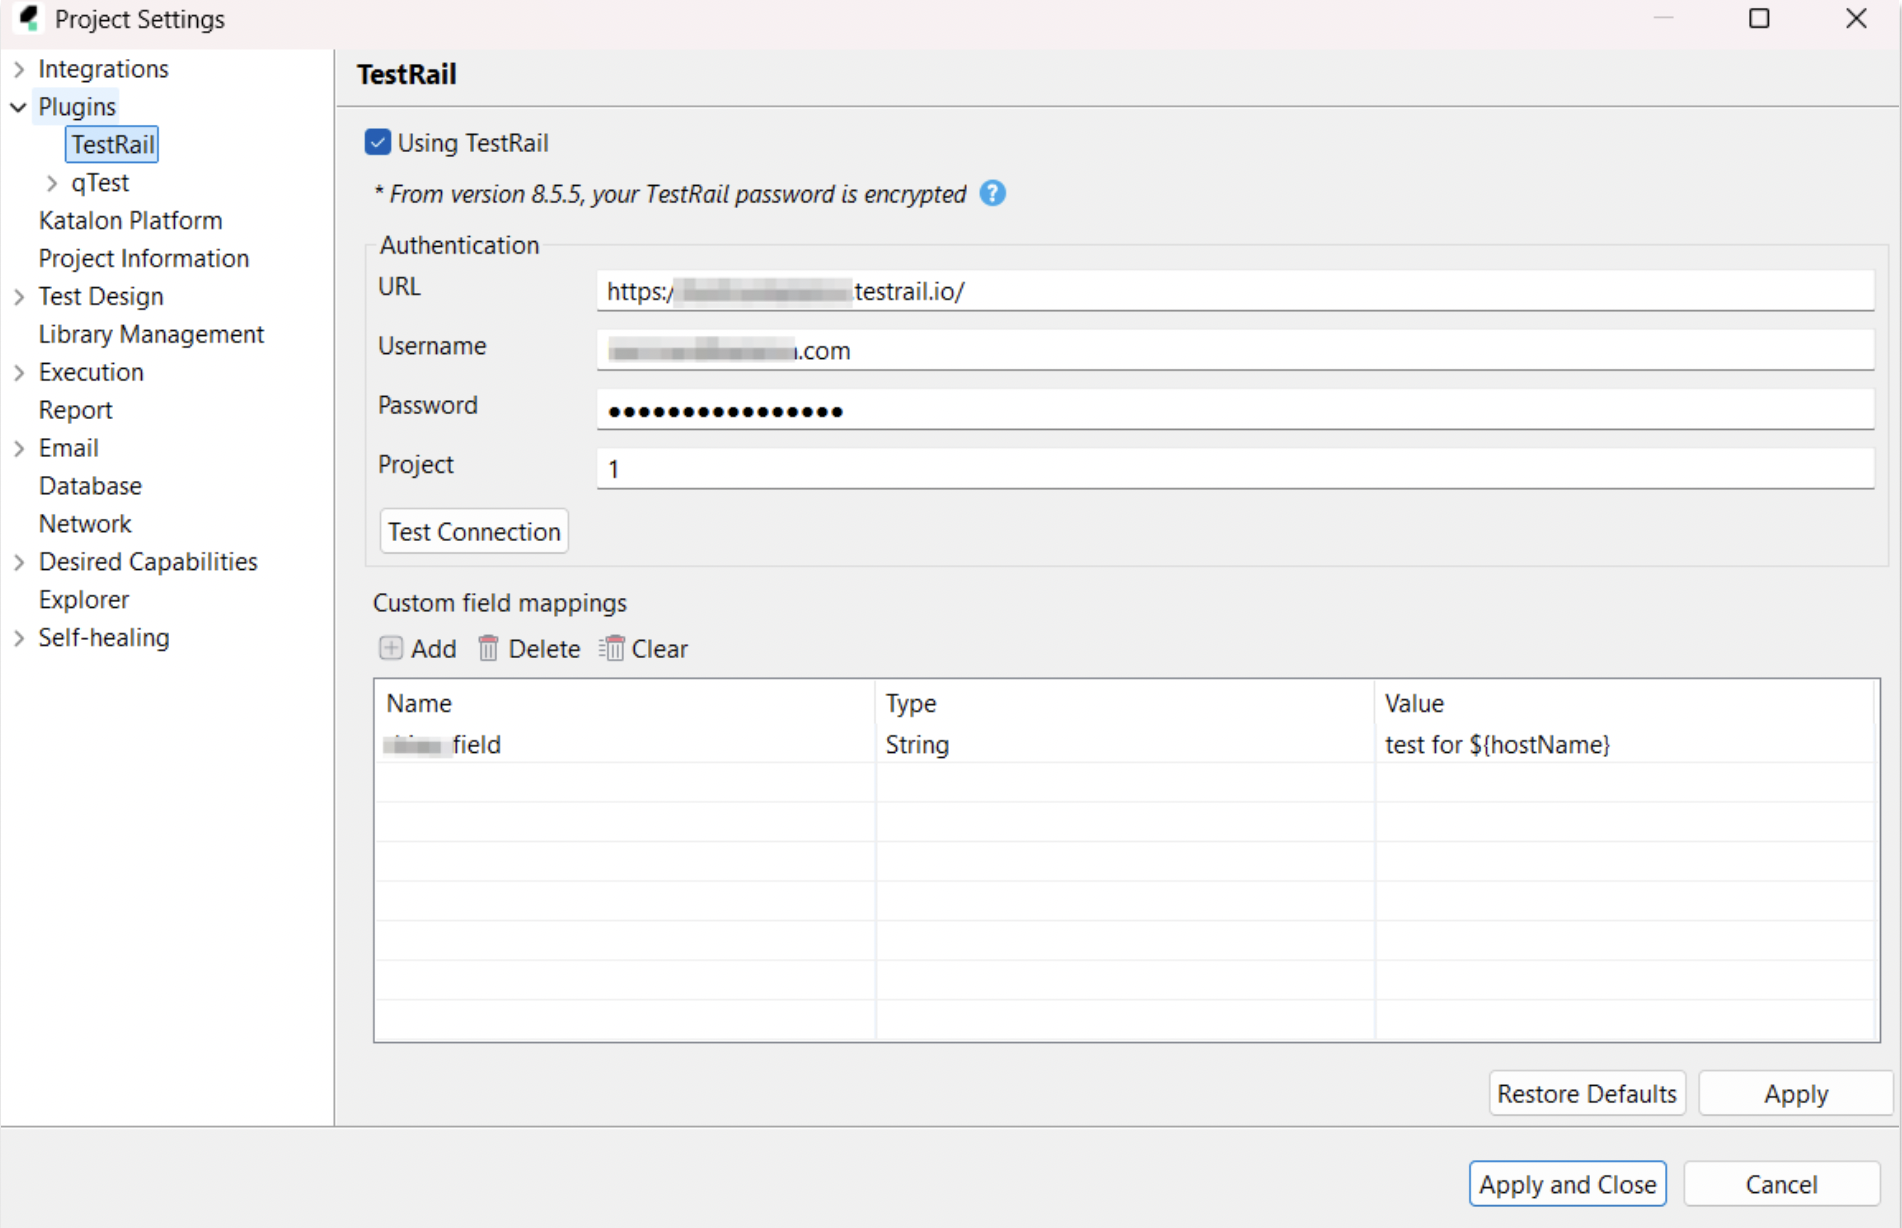This screenshot has width=1902, height=1228.
Task: Click the Type column header
Action: coord(1125,703)
